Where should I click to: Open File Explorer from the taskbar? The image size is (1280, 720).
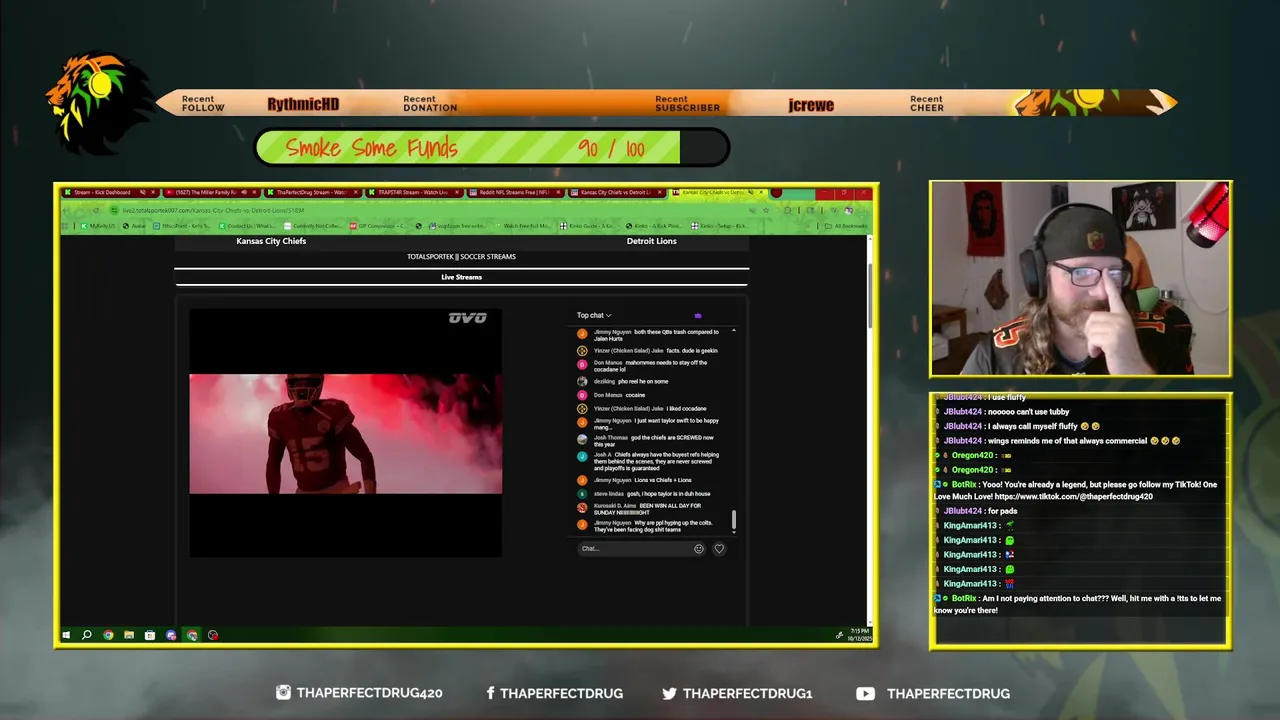(129, 635)
